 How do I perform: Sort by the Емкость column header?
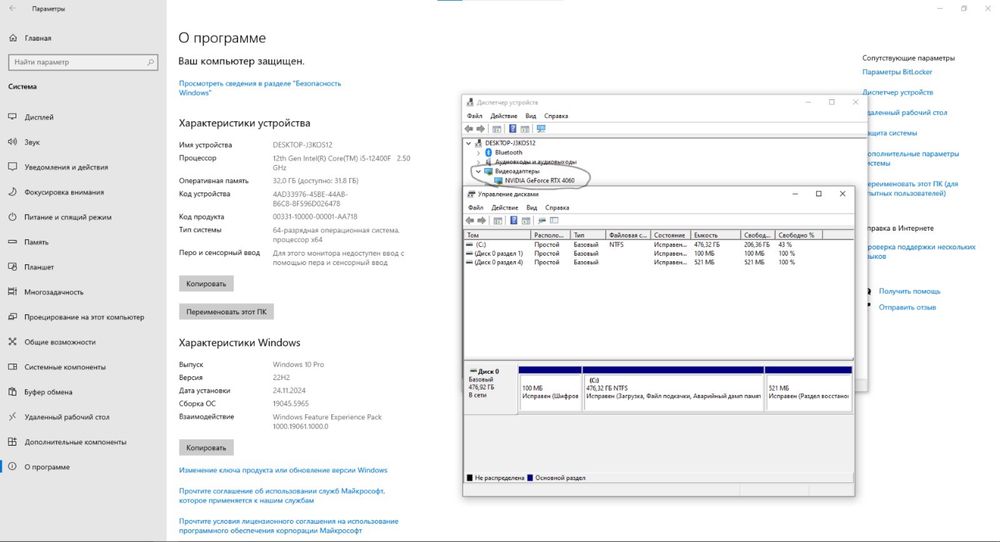pos(716,235)
